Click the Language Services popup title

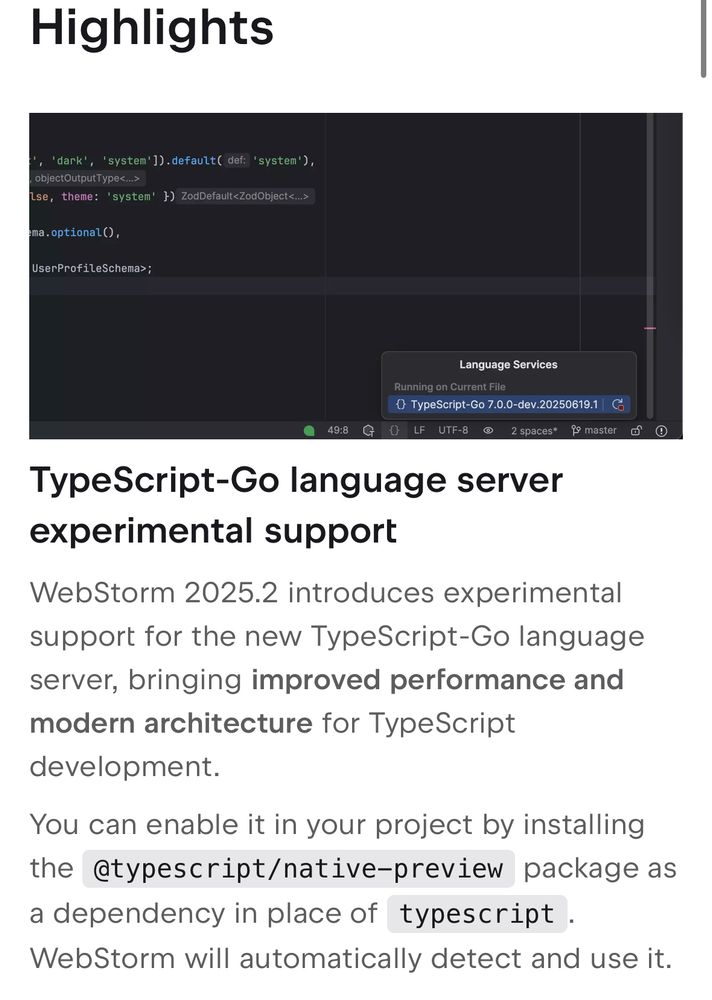point(508,365)
